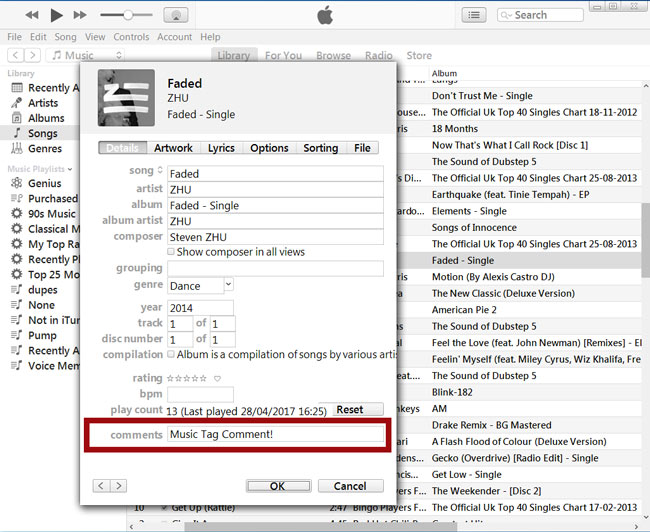Image resolution: width=650 pixels, height=532 pixels.
Task: Click the rewind previous track button
Action: click(x=32, y=15)
